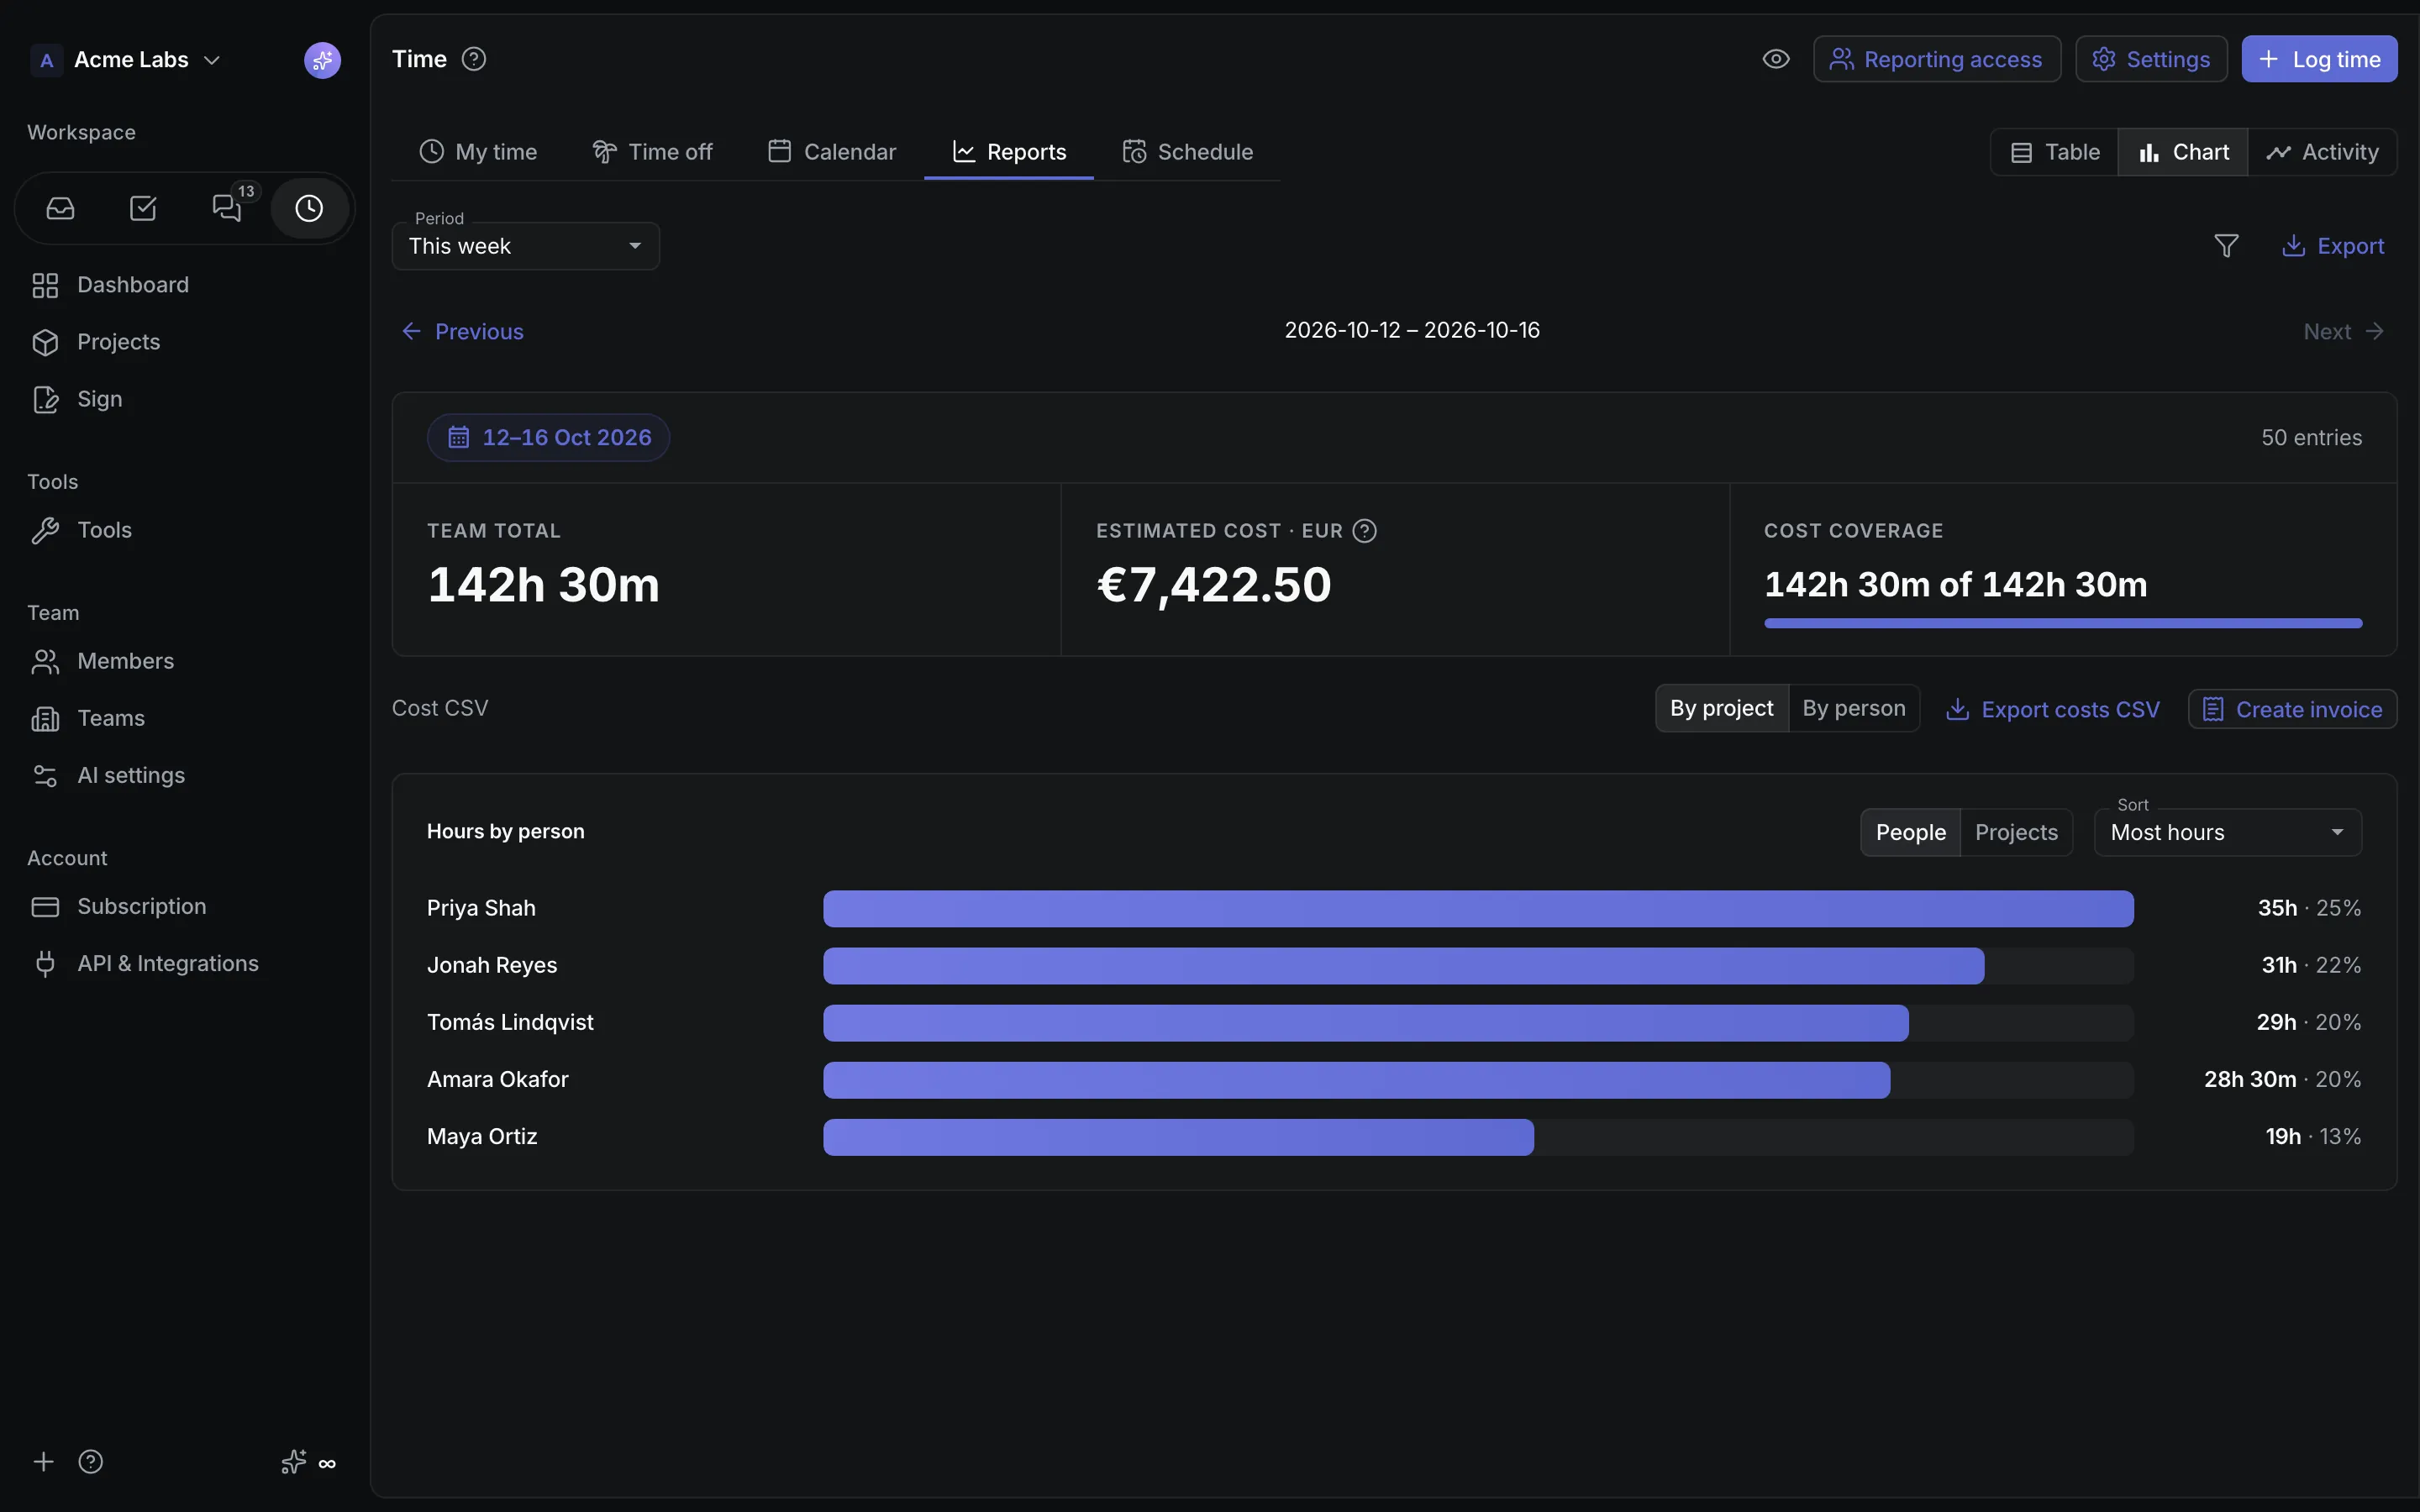Viewport: 2420px width, 1512px height.
Task: Go to Previous week
Action: click(463, 331)
